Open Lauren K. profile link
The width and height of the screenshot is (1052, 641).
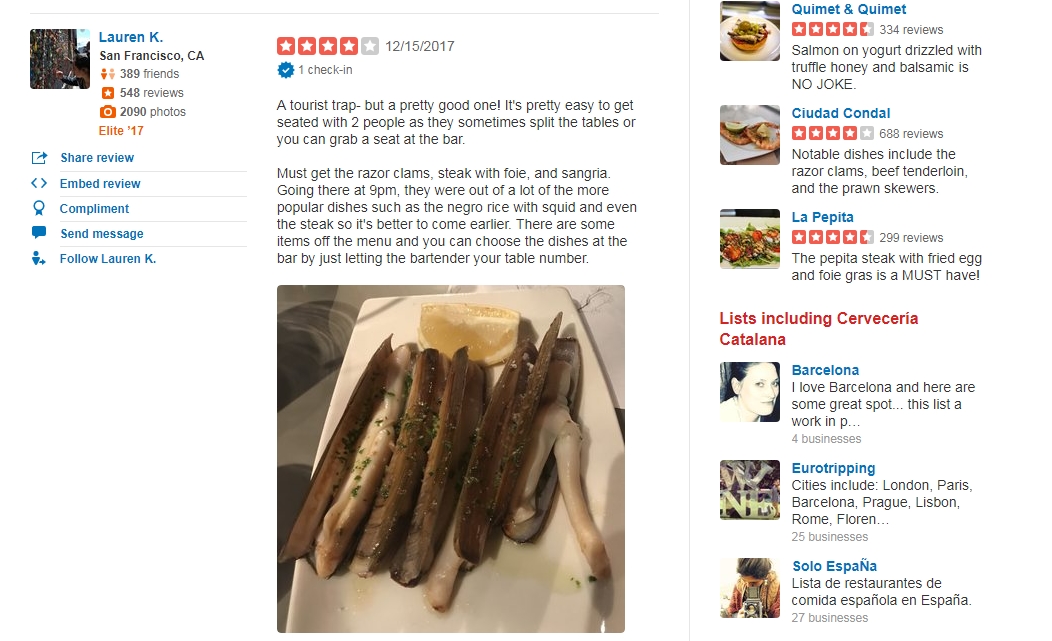point(131,37)
